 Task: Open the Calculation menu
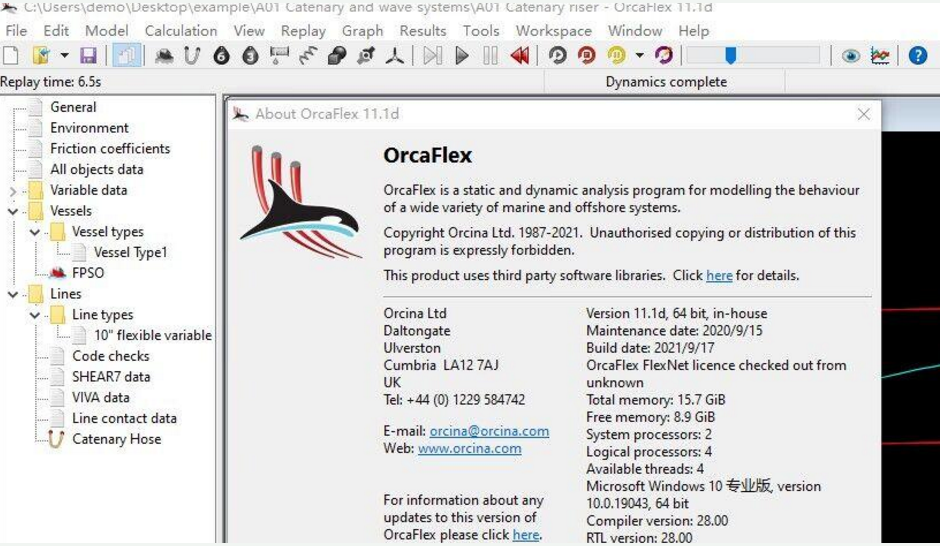(181, 31)
